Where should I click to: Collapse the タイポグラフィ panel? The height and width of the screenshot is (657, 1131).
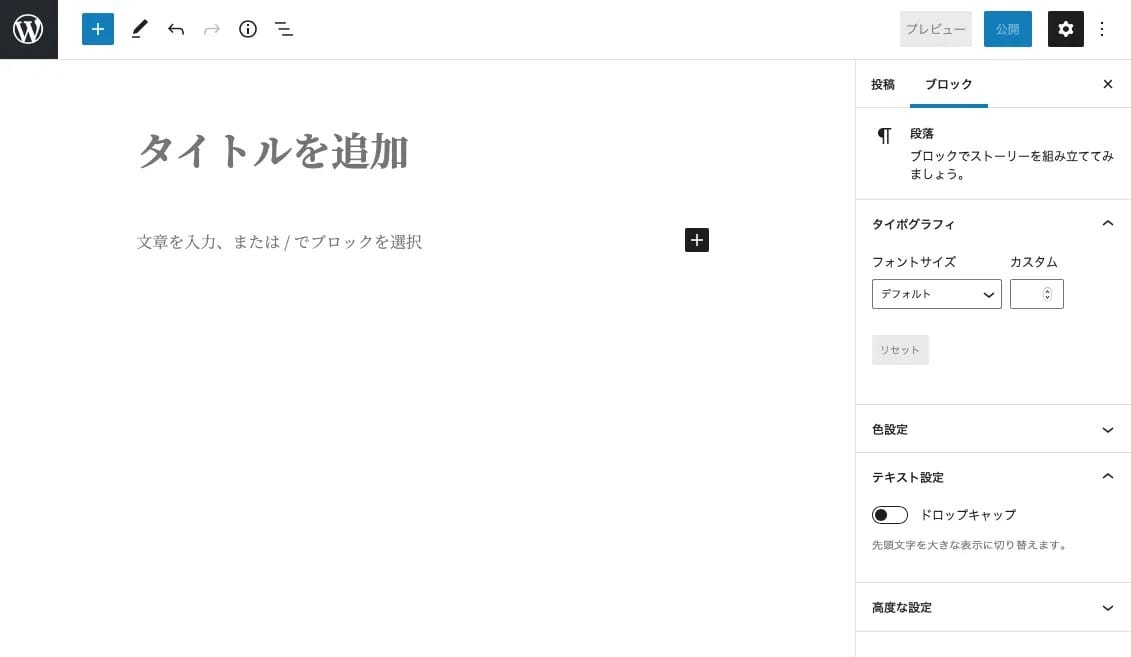coord(993,224)
